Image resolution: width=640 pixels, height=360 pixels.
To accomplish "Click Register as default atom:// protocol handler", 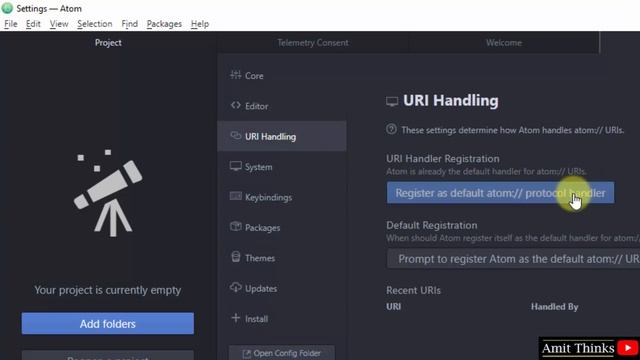I will (x=500, y=193).
